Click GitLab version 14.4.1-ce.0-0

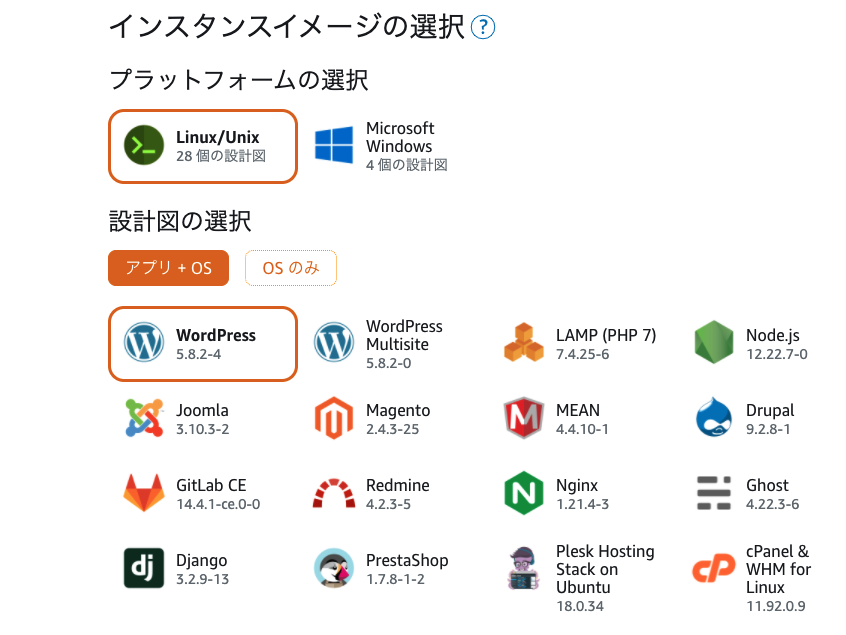[218, 504]
